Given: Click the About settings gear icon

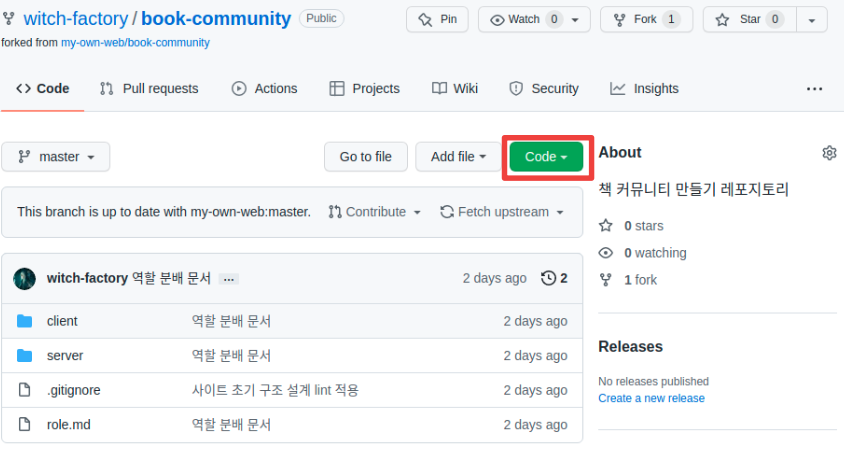Looking at the screenshot, I should 828,153.
